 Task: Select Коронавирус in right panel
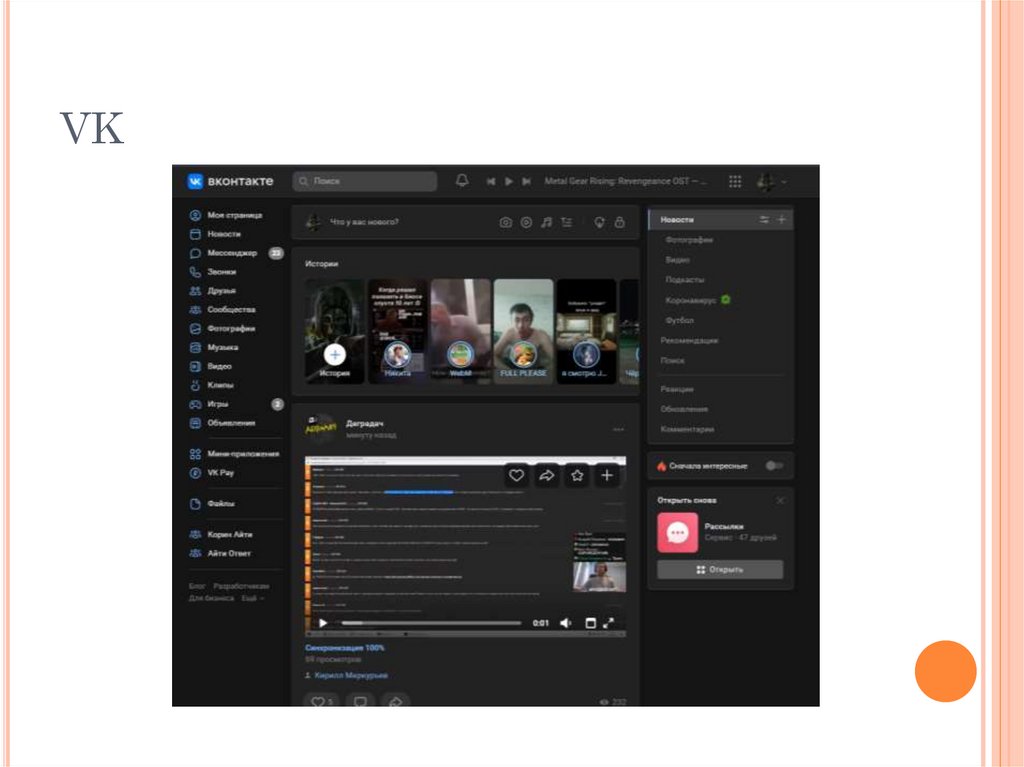click(691, 300)
